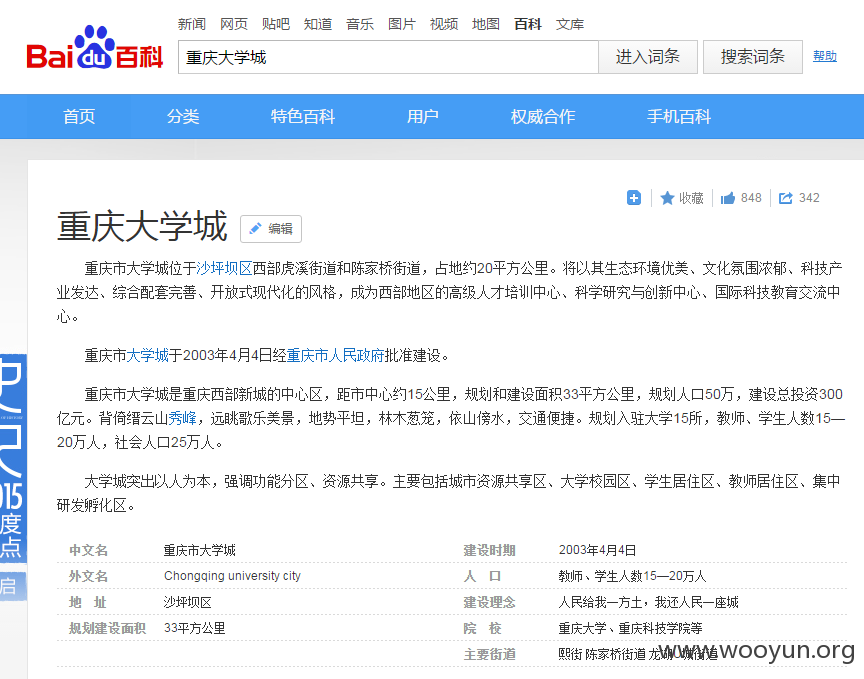Open 用户 in blue nav bar
The width and height of the screenshot is (864, 679).
(x=423, y=116)
